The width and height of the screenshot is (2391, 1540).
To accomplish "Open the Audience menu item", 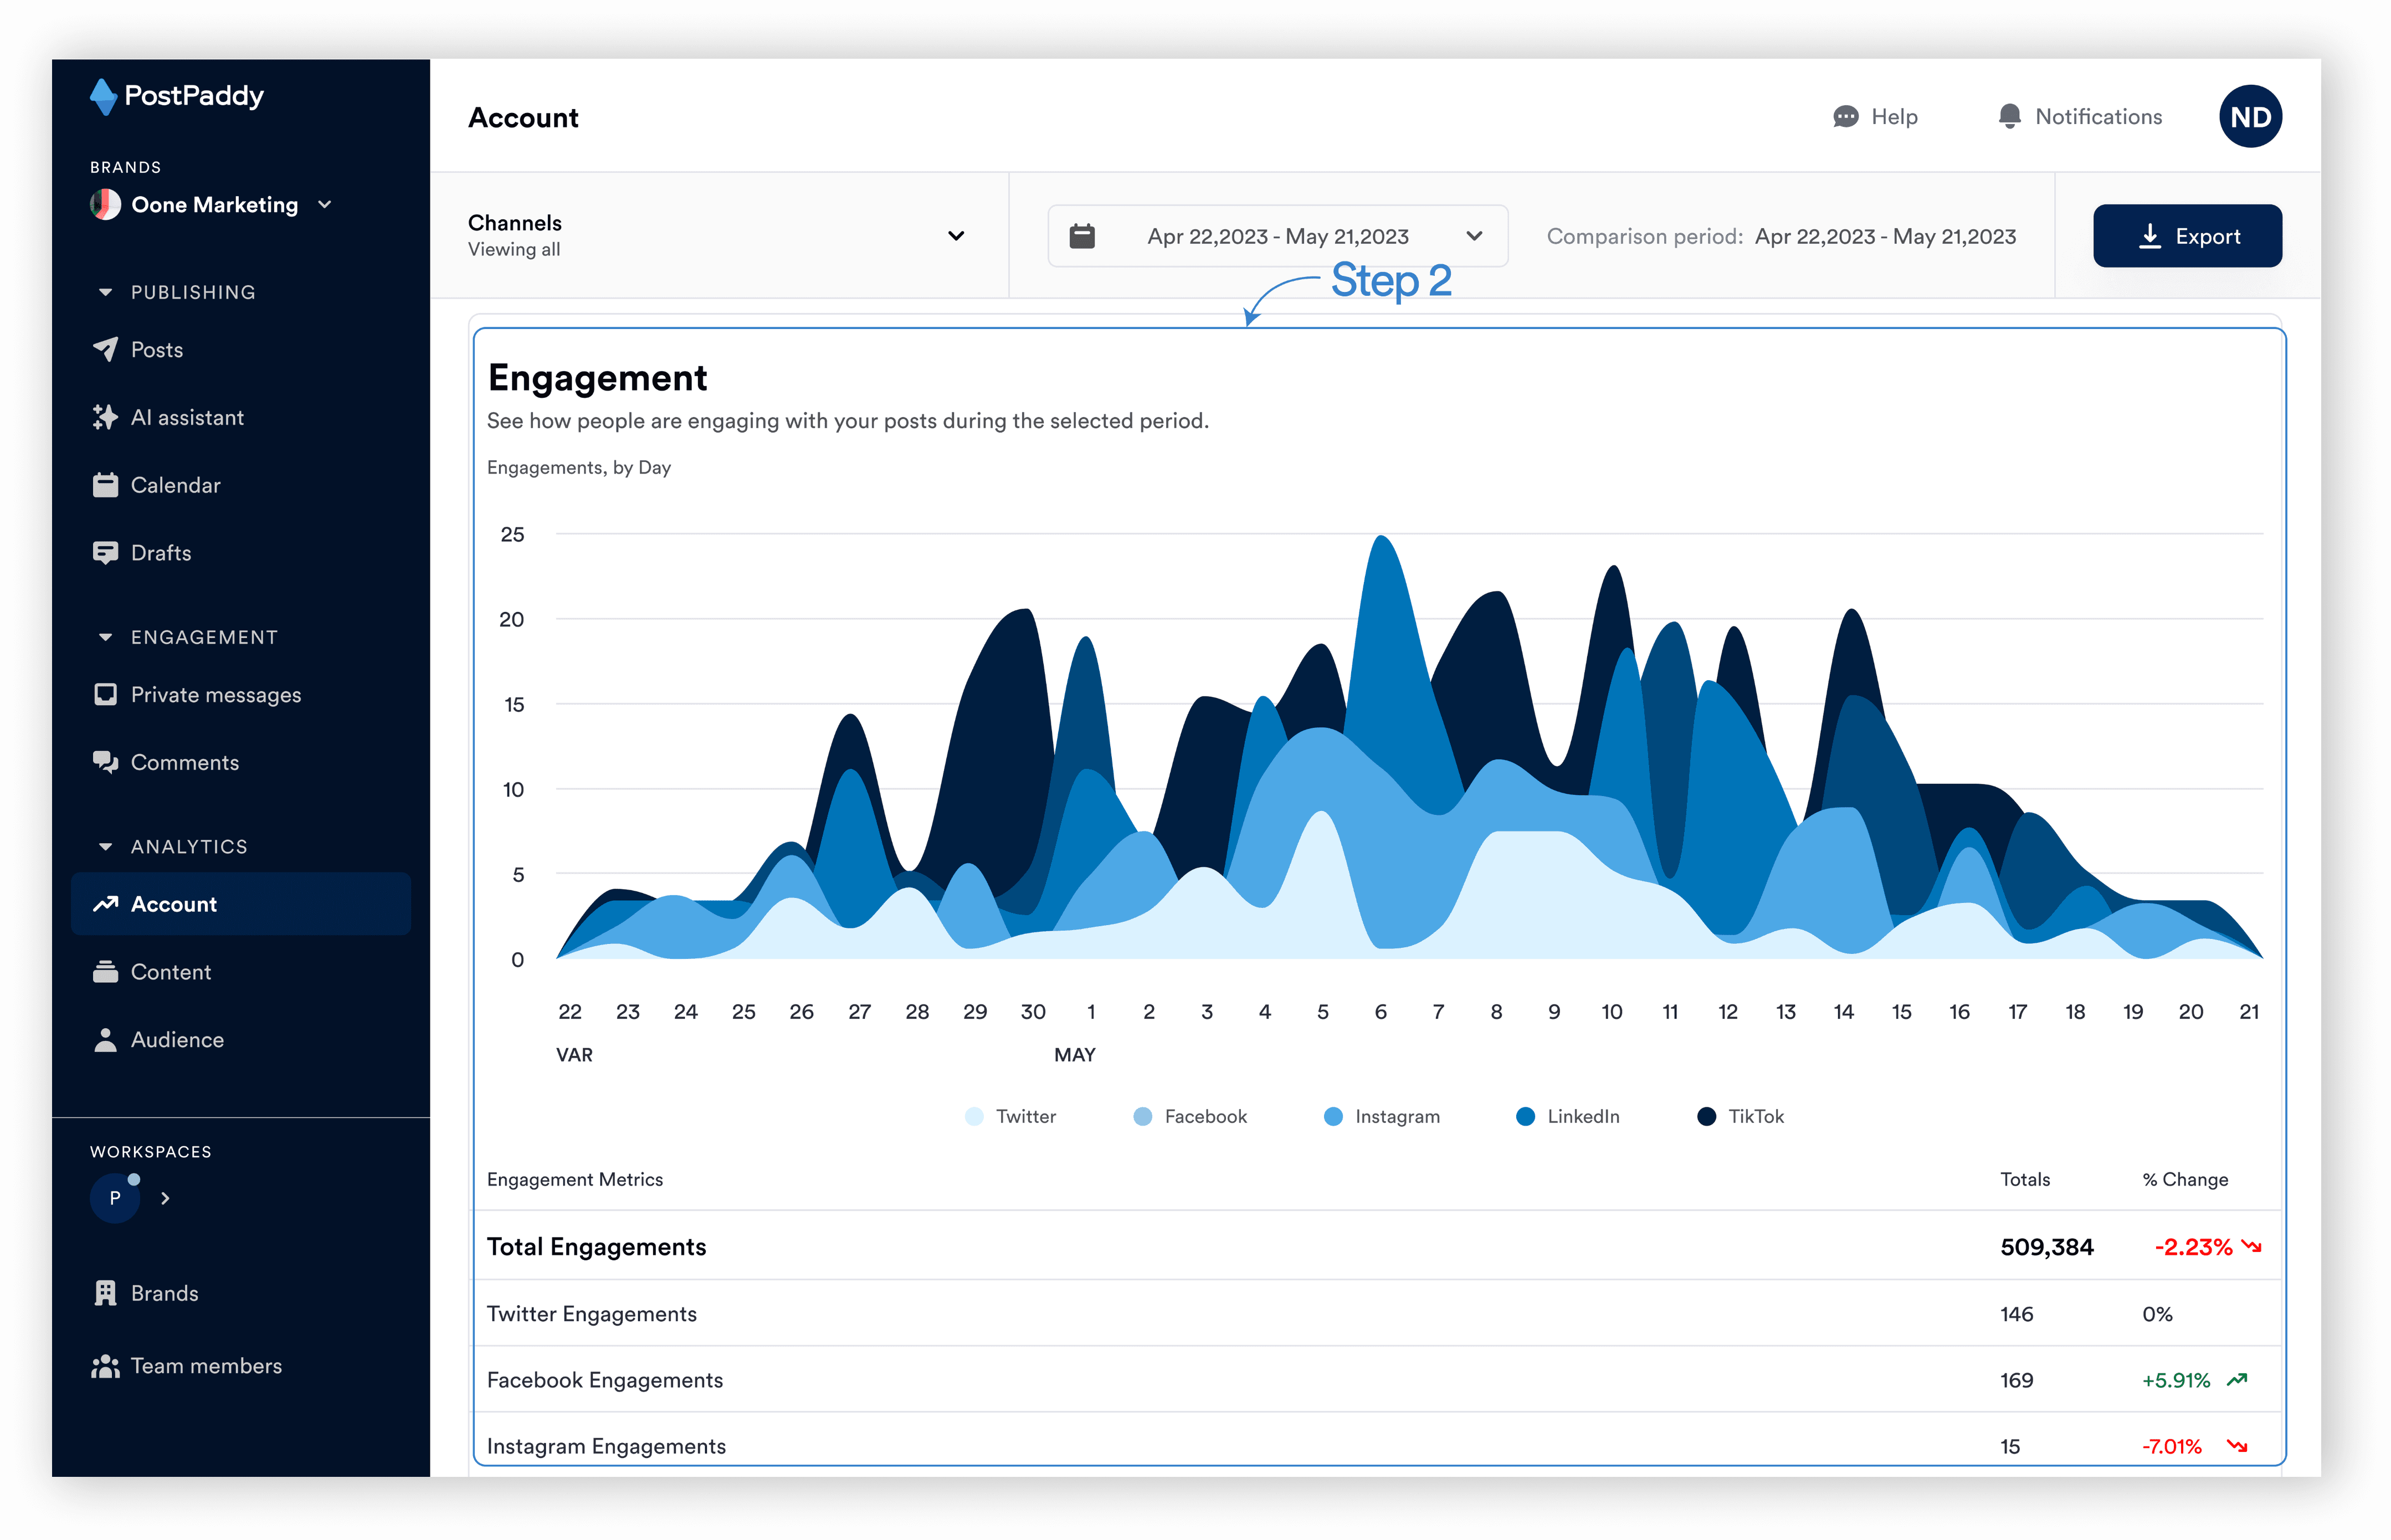I will tap(176, 1040).
